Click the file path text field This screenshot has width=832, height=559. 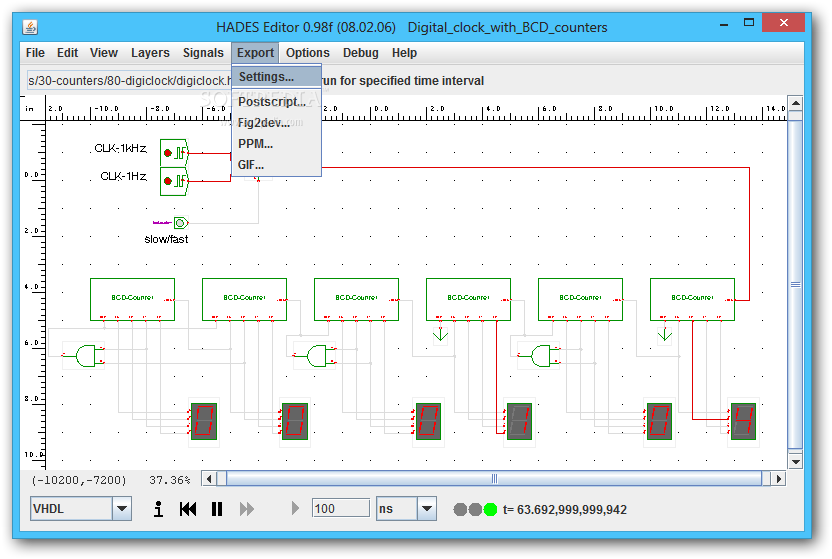130,81
